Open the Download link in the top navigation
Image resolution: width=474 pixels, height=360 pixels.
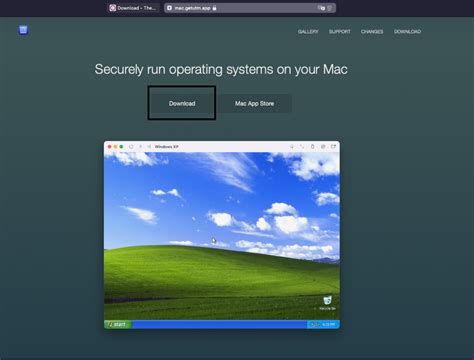tap(407, 31)
